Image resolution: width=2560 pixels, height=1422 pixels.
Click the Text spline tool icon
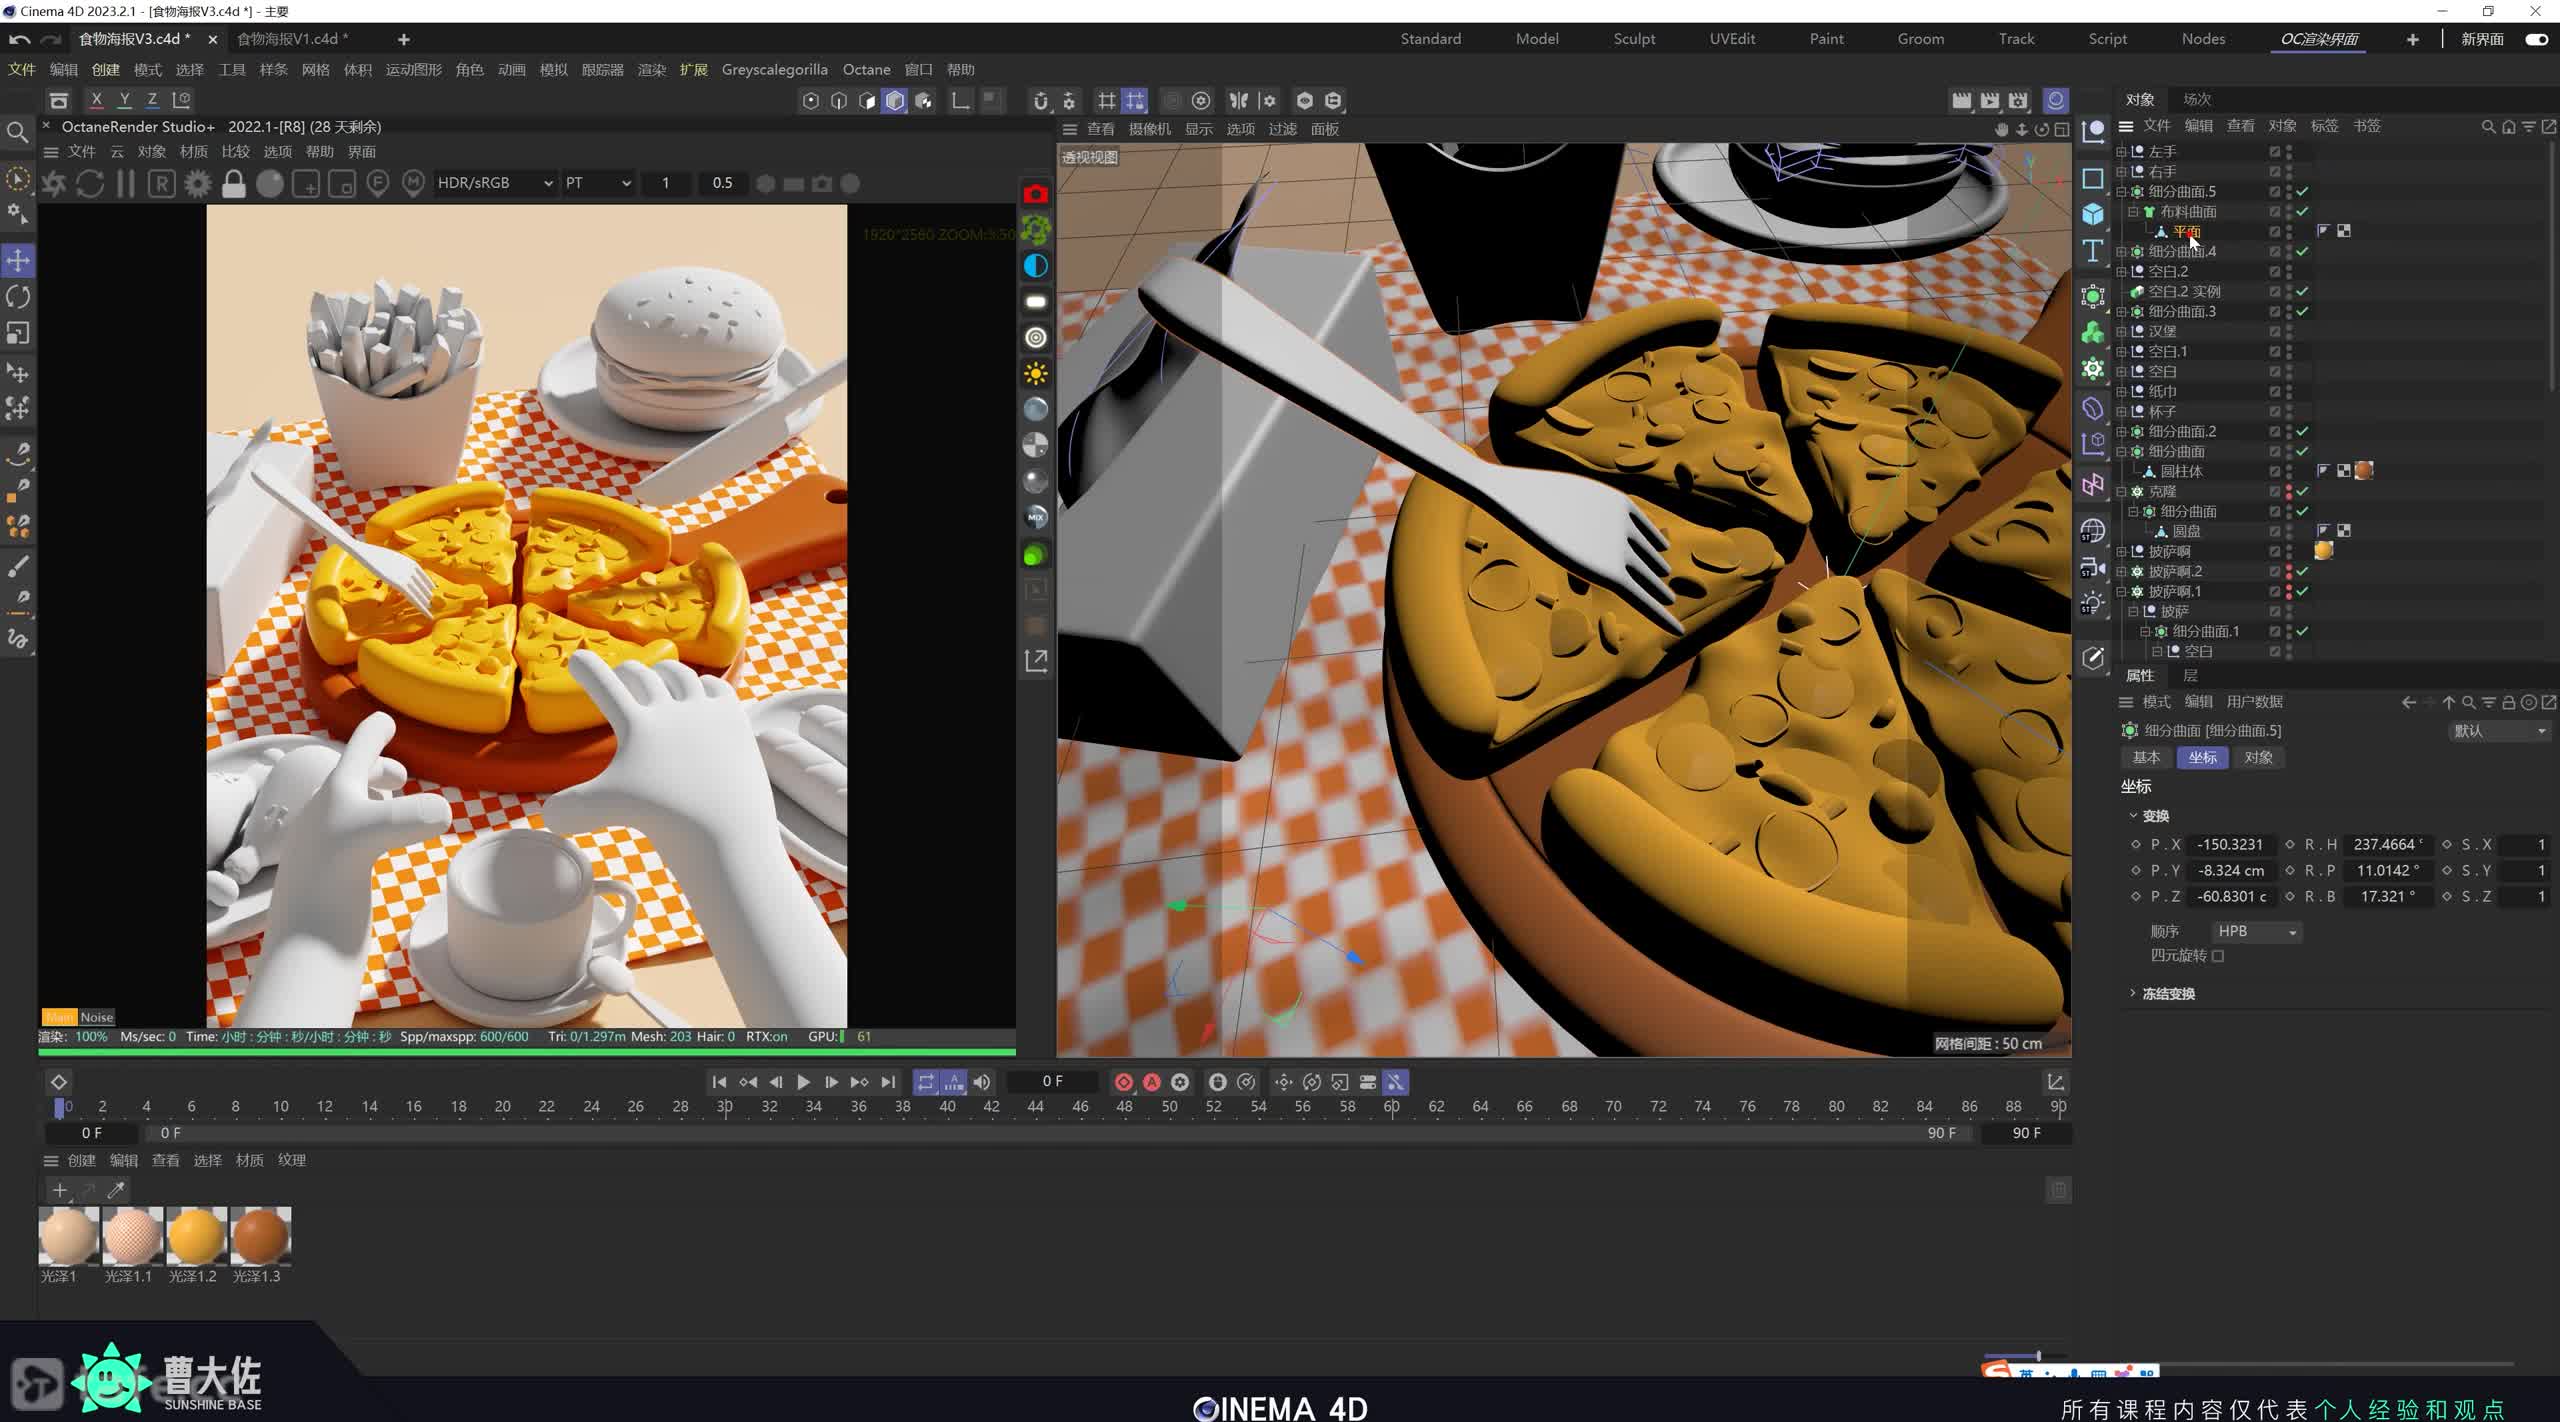click(2092, 250)
